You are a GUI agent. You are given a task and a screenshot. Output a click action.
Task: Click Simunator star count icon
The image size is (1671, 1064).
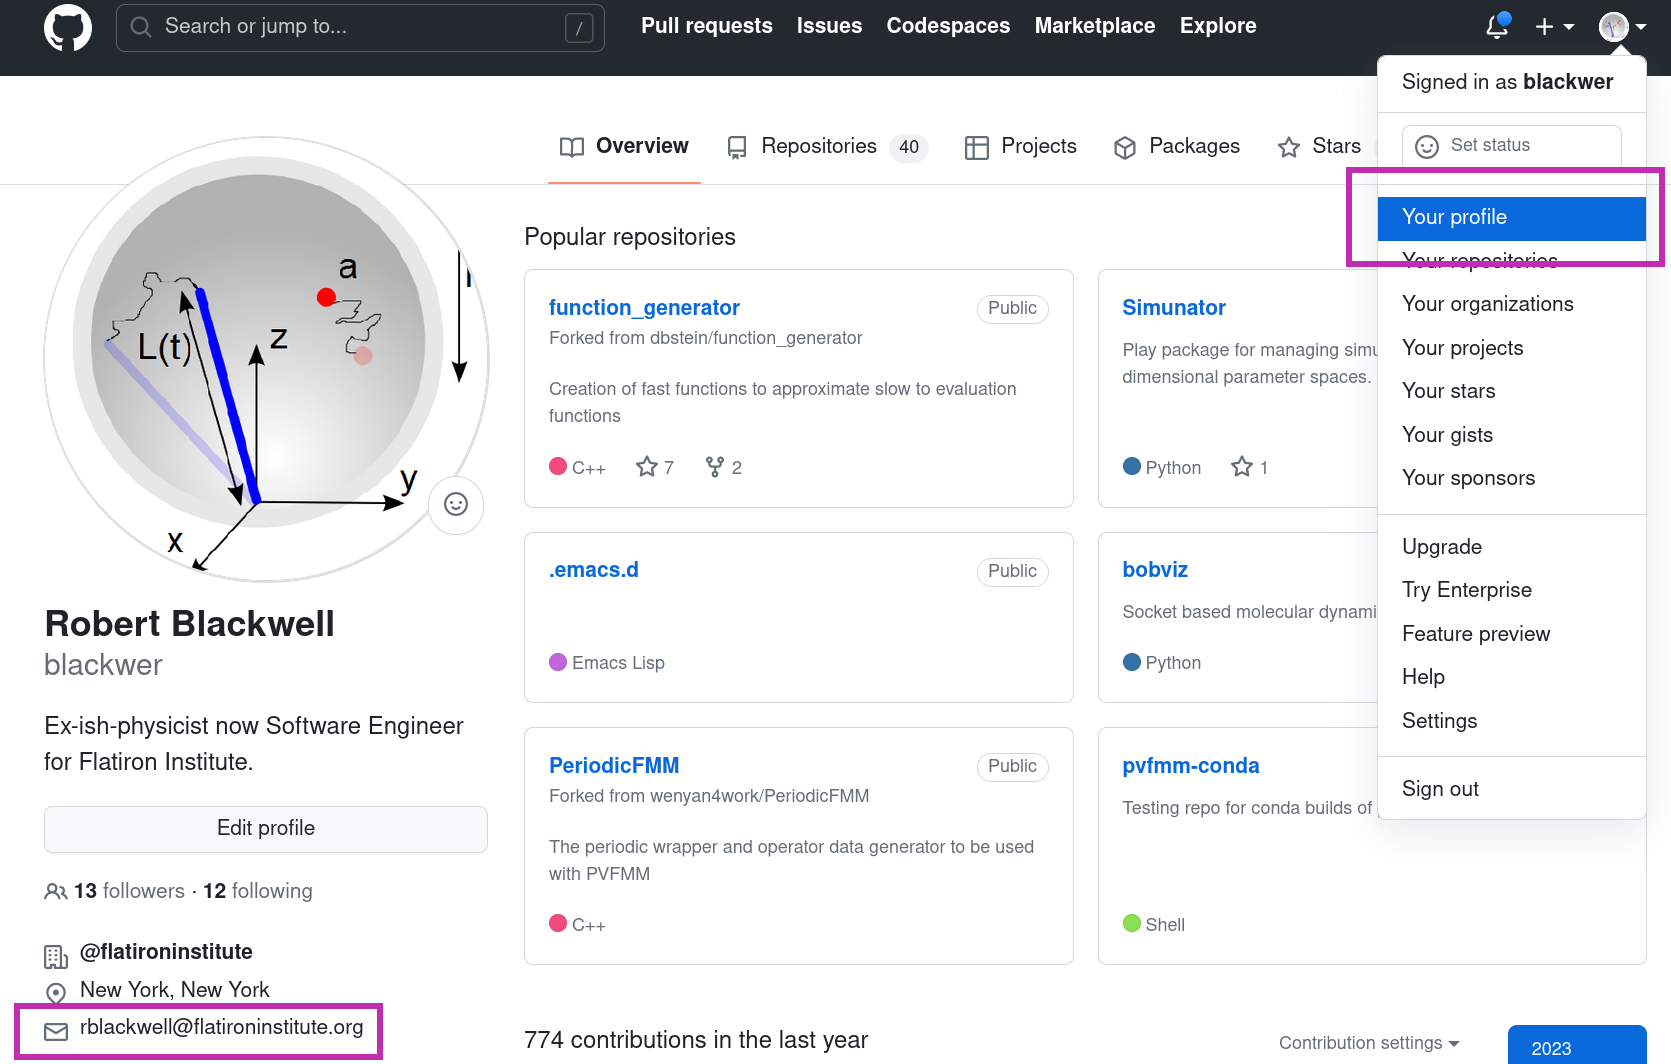coord(1242,467)
